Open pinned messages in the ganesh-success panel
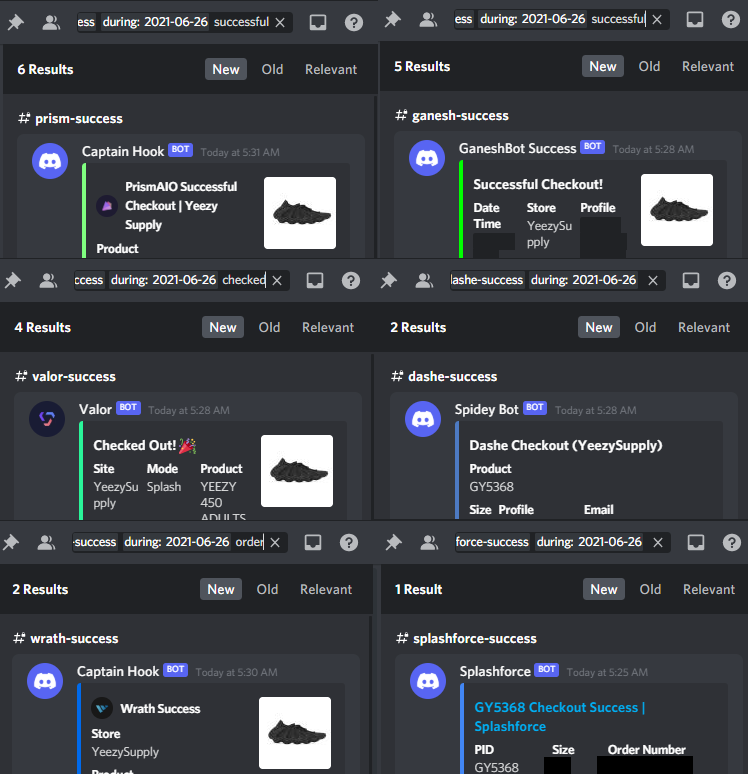Screen dimensions: 748x774 coord(393,19)
